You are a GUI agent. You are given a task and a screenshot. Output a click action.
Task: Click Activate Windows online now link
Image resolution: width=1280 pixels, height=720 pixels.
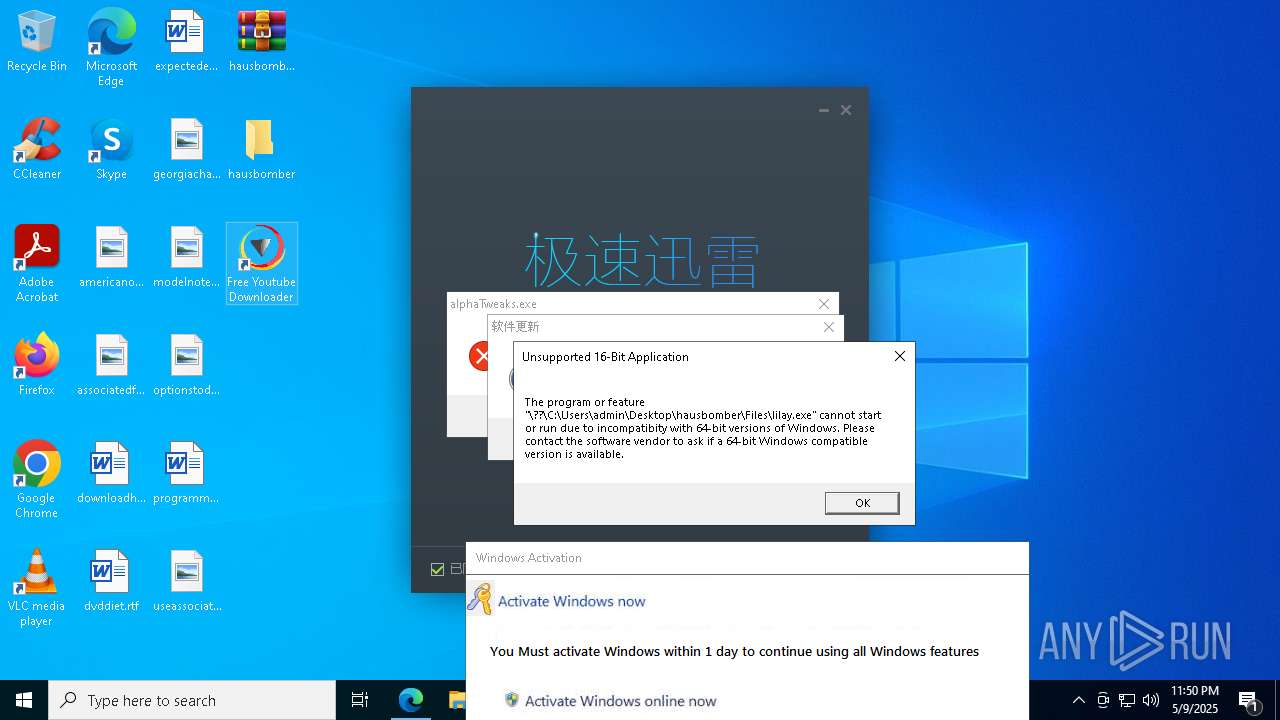pos(620,701)
